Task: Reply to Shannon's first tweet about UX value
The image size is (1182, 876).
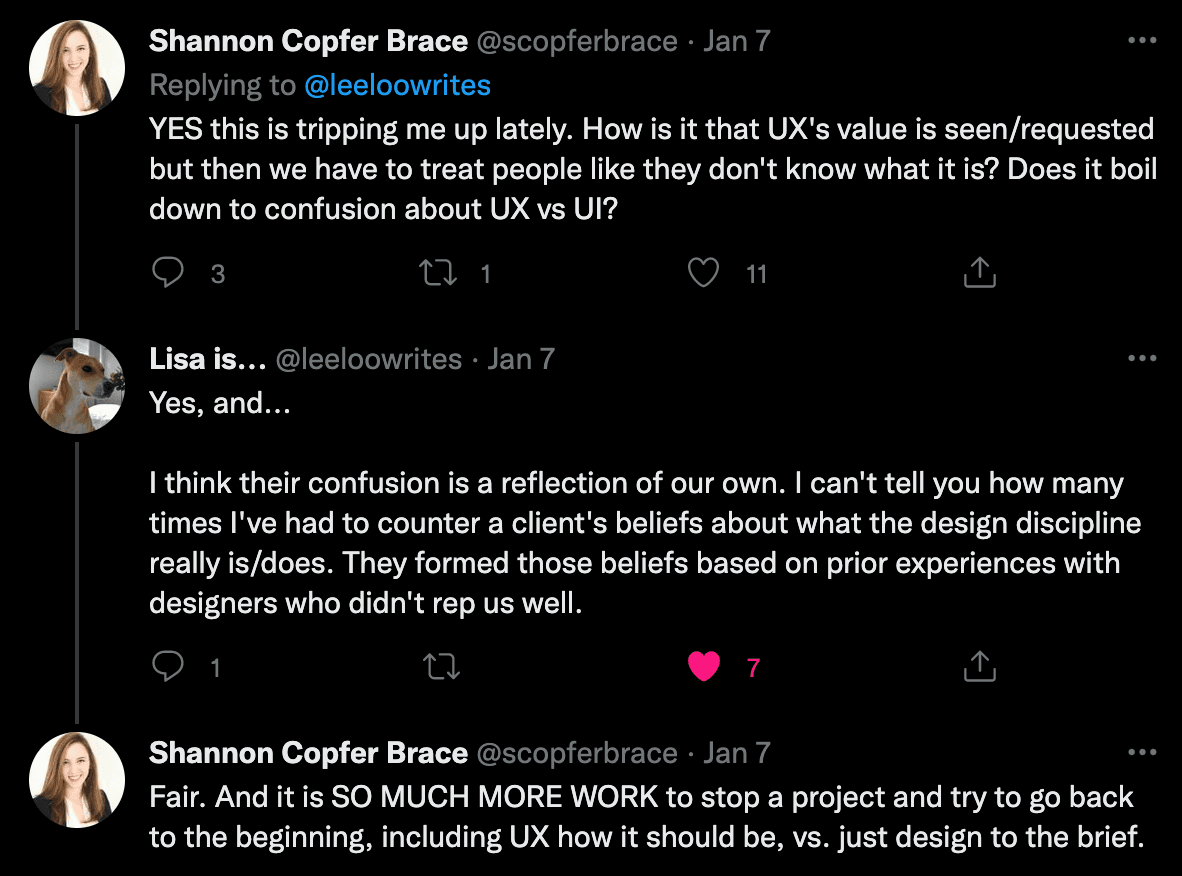Action: click(167, 272)
